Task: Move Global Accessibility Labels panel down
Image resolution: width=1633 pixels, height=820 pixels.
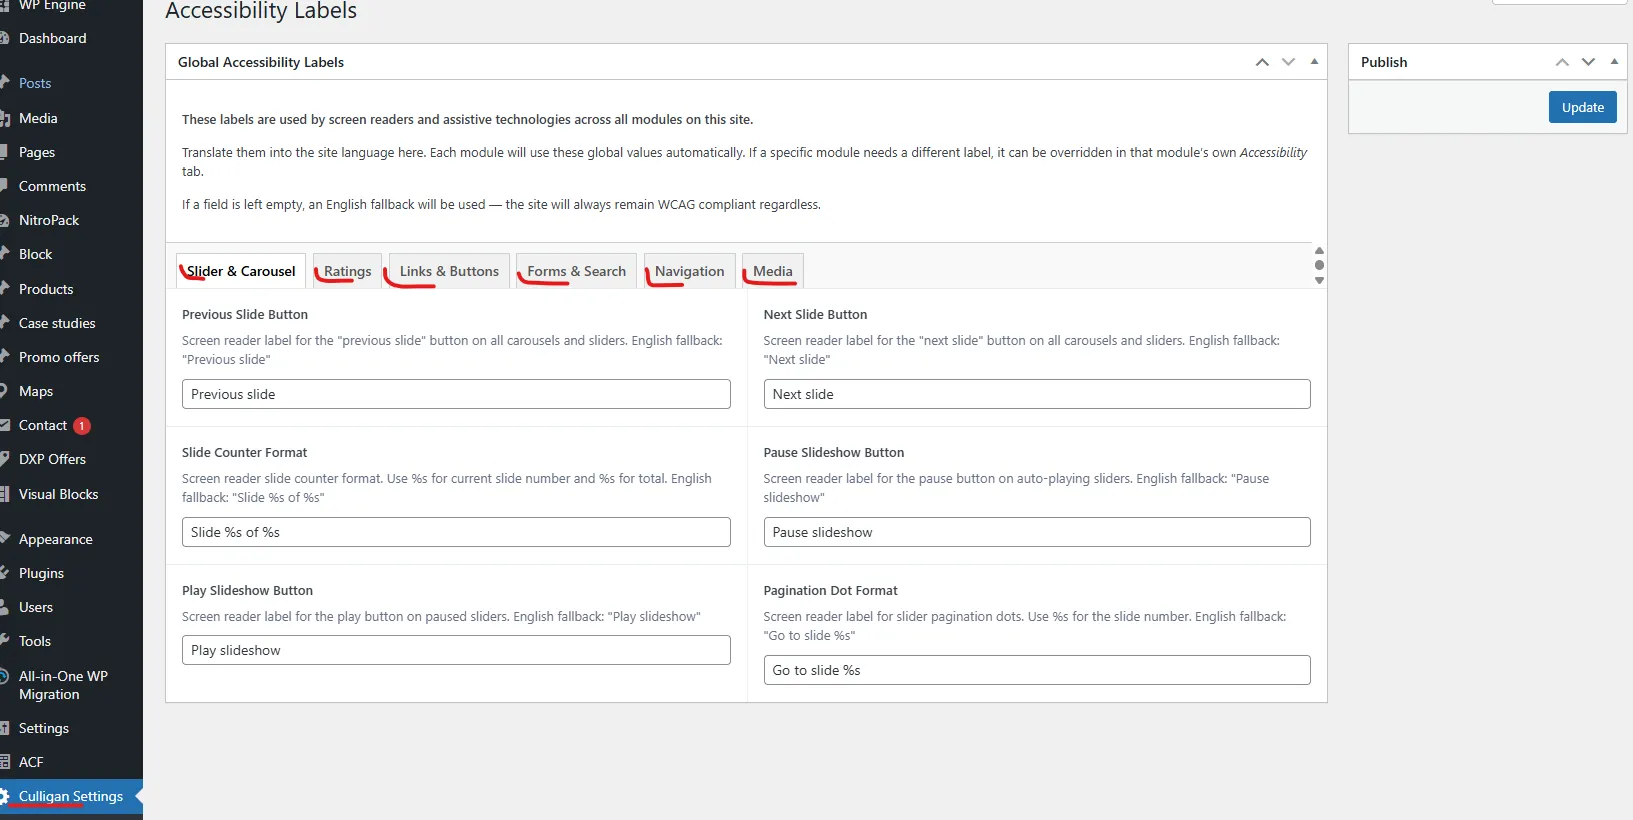Action: coord(1288,62)
